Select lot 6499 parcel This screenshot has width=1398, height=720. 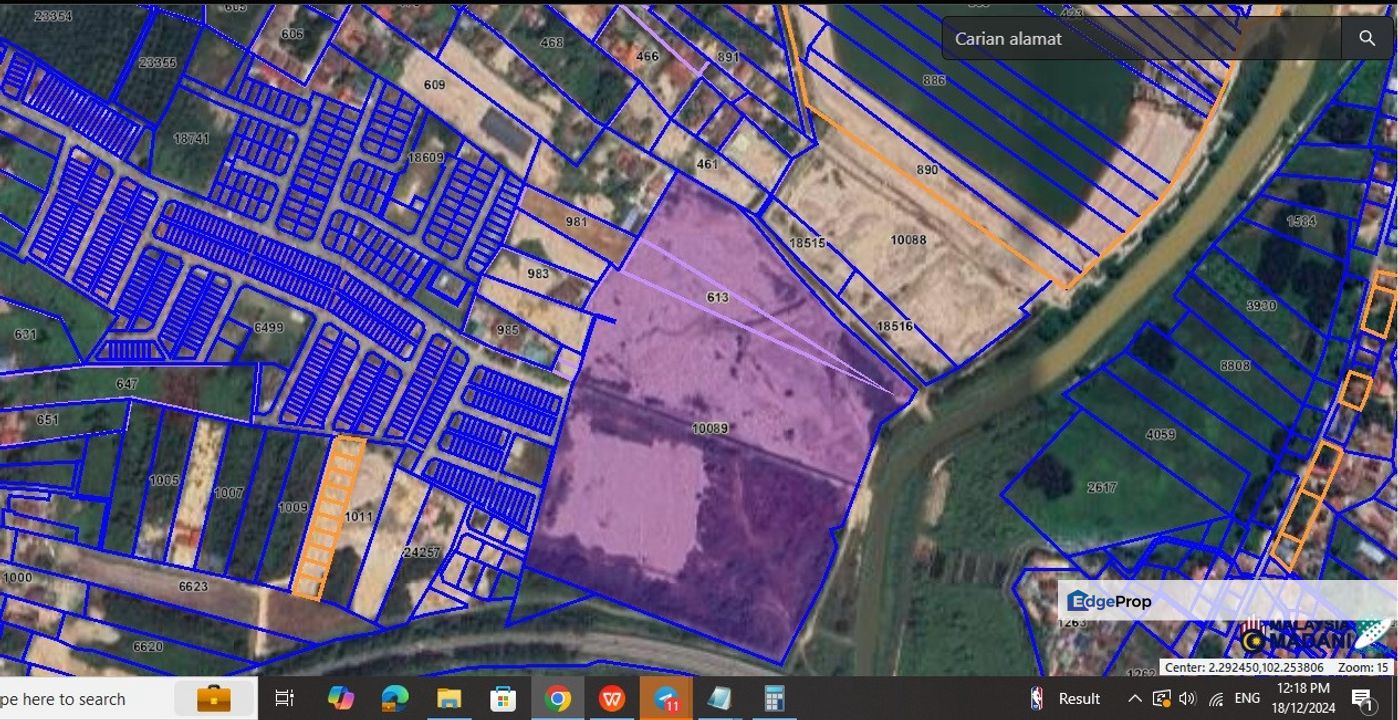coord(269,327)
